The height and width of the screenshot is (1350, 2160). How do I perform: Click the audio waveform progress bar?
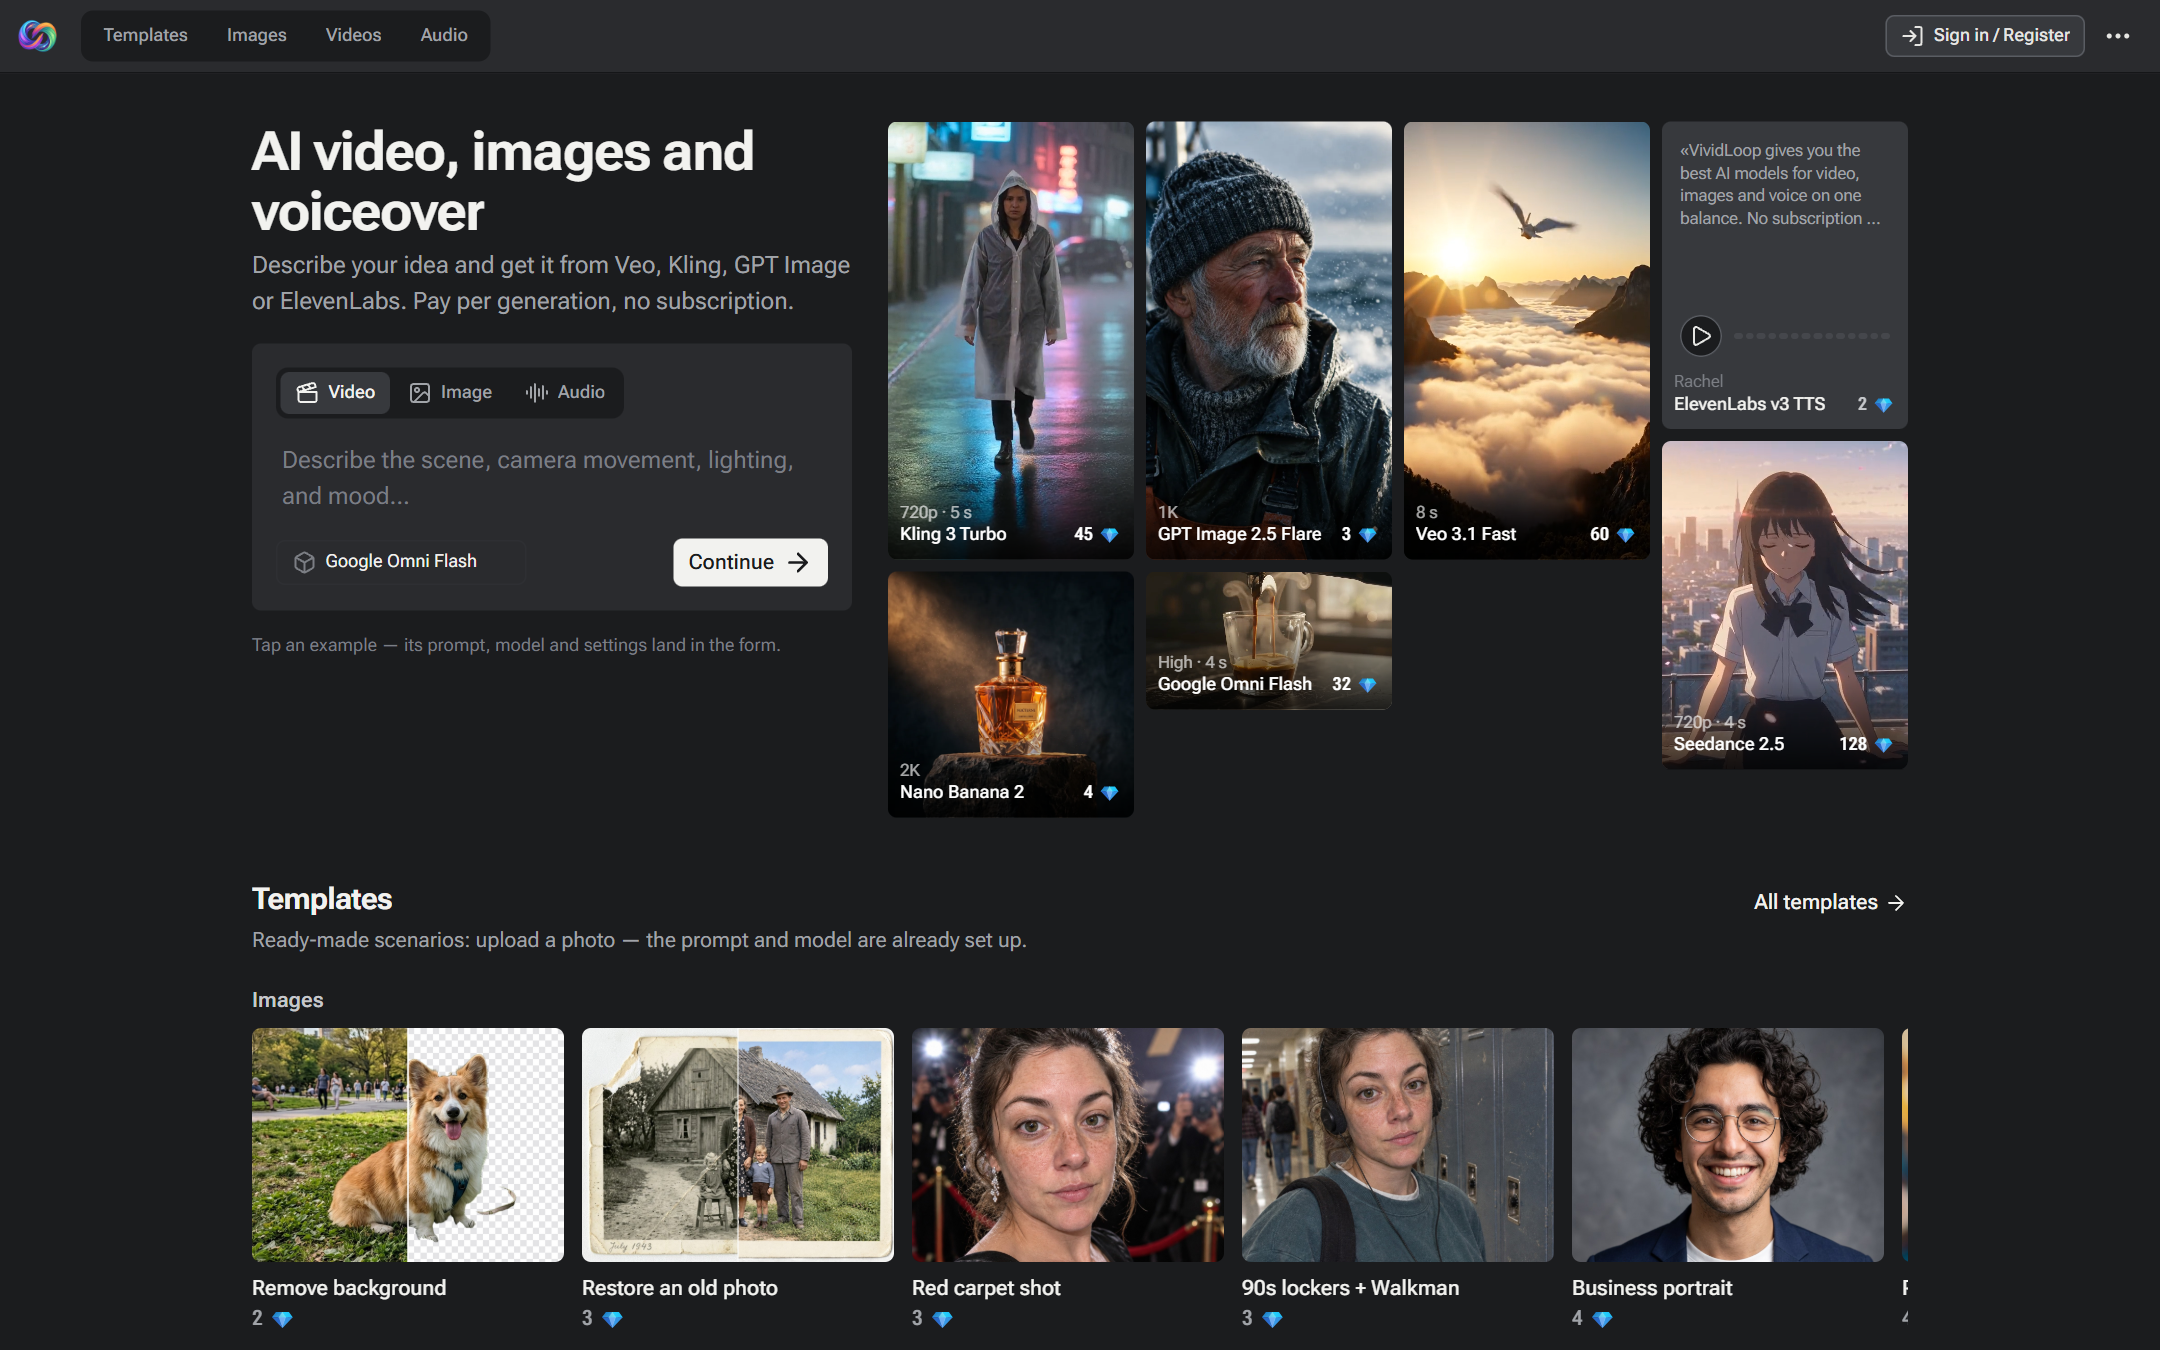1811,336
